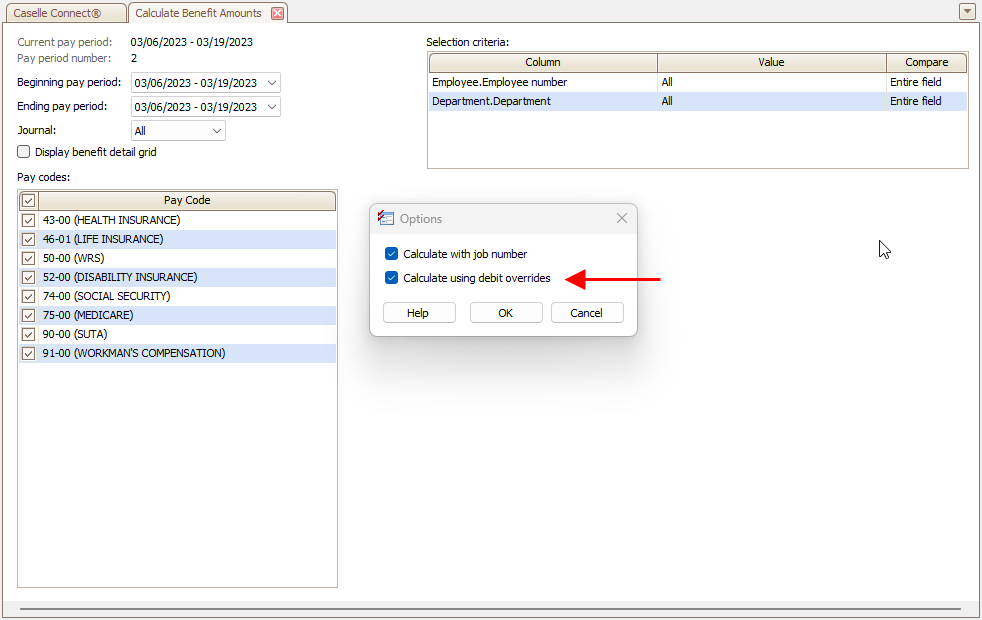Click the All value for Department
Viewport: 982px width, 620px height.
click(667, 101)
